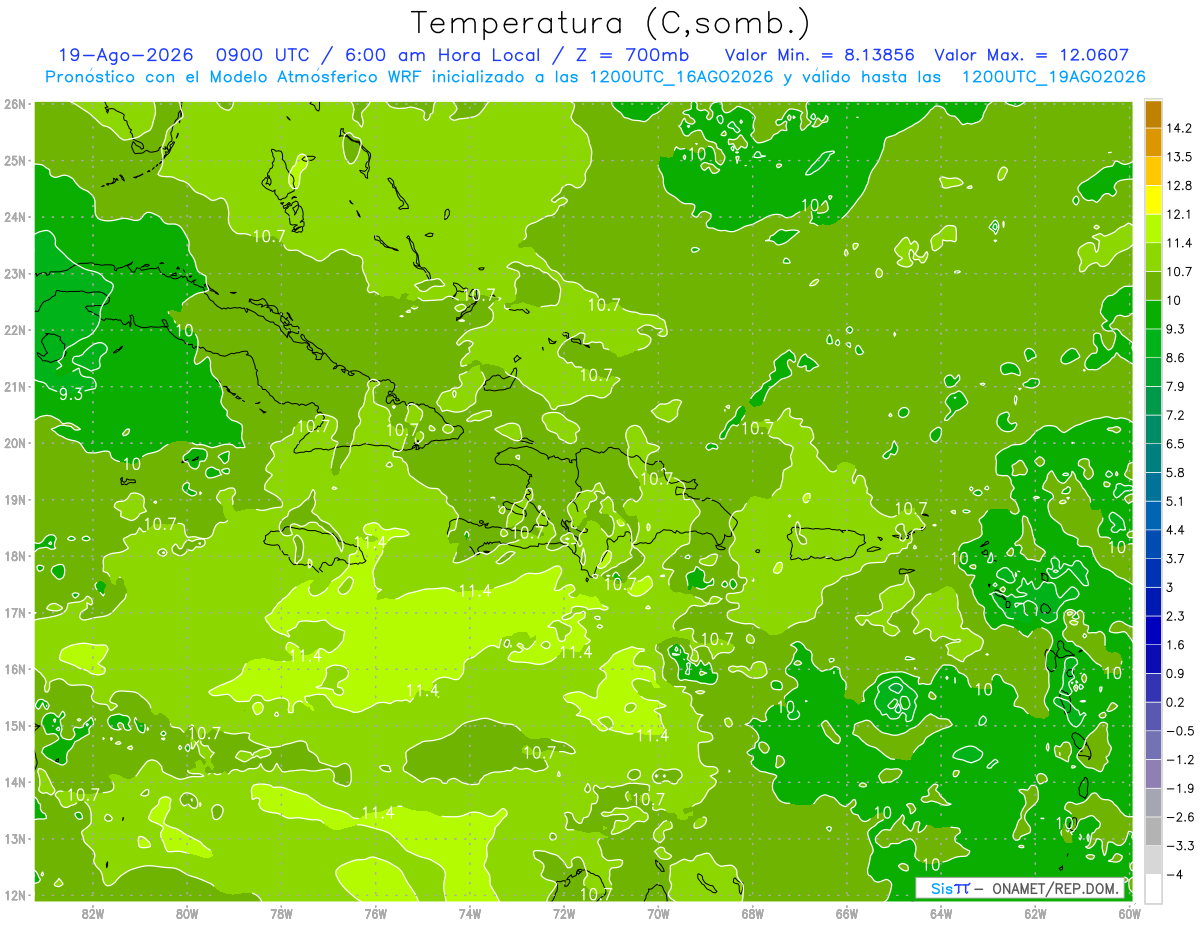Click the 7.2 legend value
The image size is (1200, 927).
pyautogui.click(x=1176, y=415)
